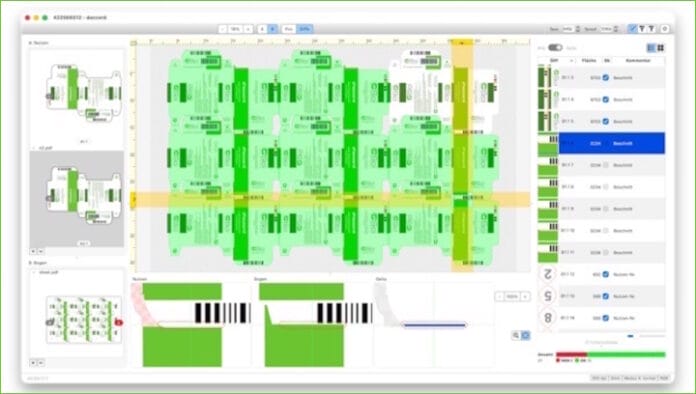Select the A view segment in the toolbar
The width and height of the screenshot is (696, 394).
pyautogui.click(x=262, y=29)
